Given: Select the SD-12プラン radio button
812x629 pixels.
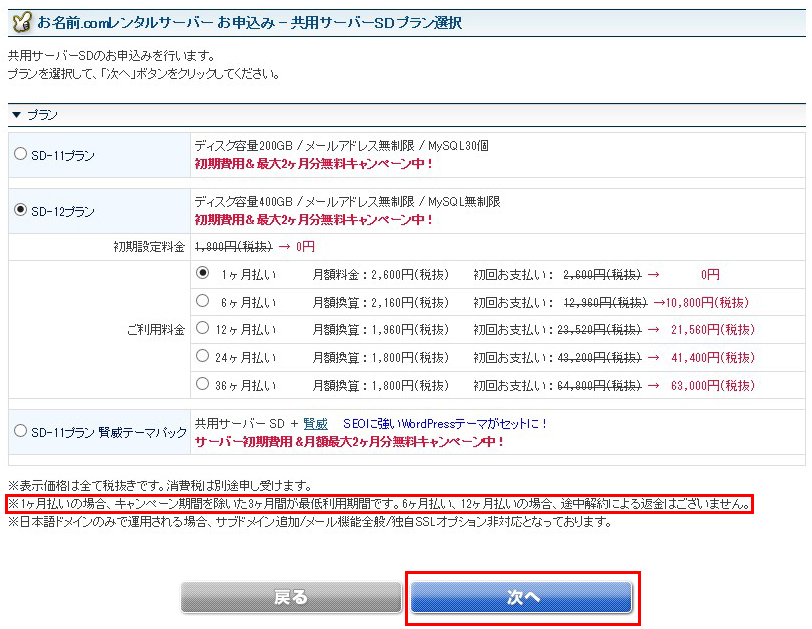Looking at the screenshot, I should (21, 210).
